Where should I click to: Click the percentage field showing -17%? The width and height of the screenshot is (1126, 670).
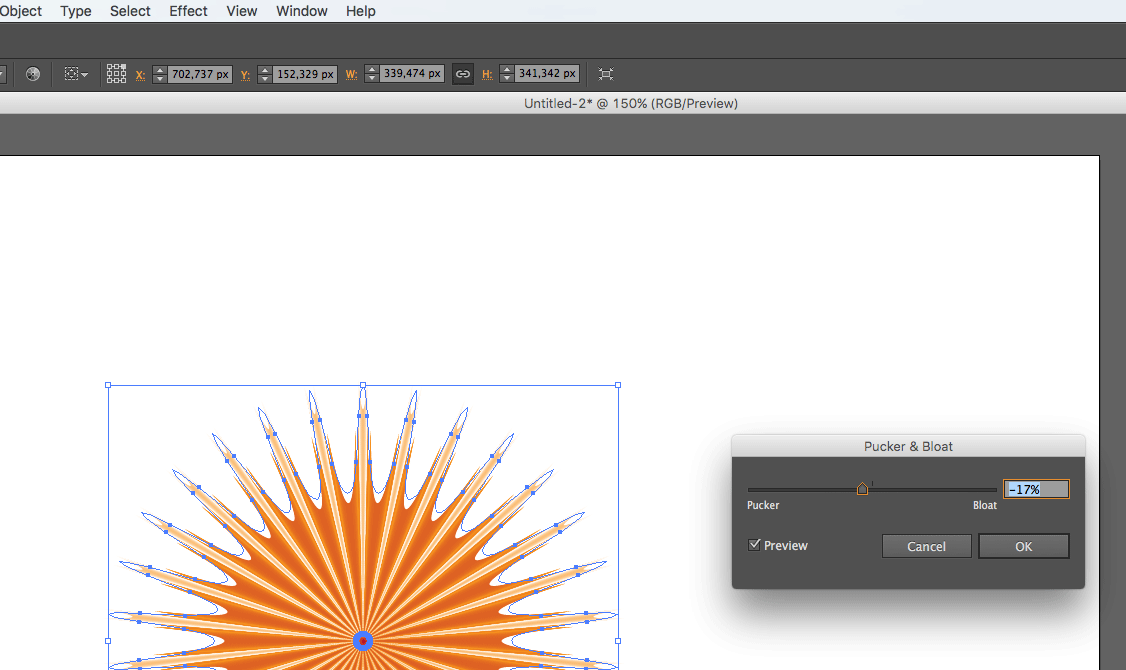coord(1036,489)
